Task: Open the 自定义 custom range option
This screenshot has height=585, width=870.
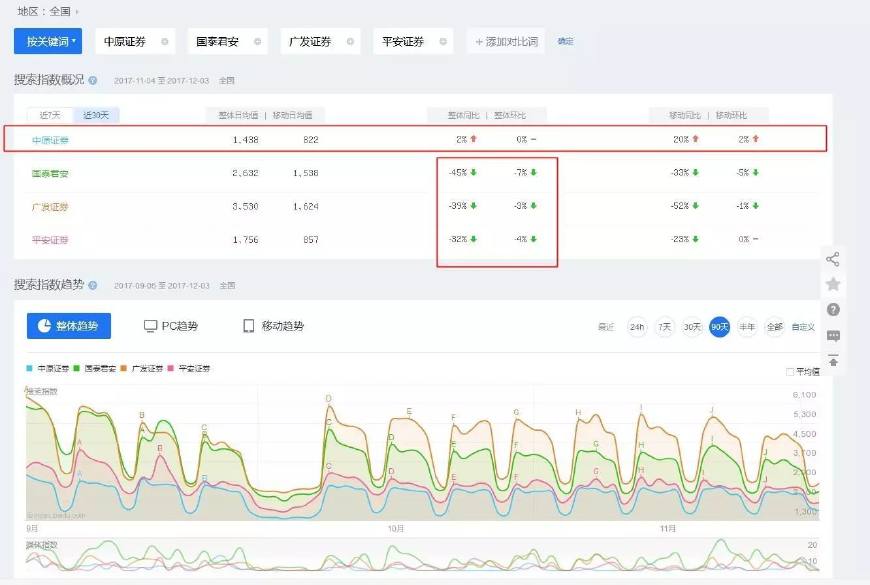Action: coord(803,327)
